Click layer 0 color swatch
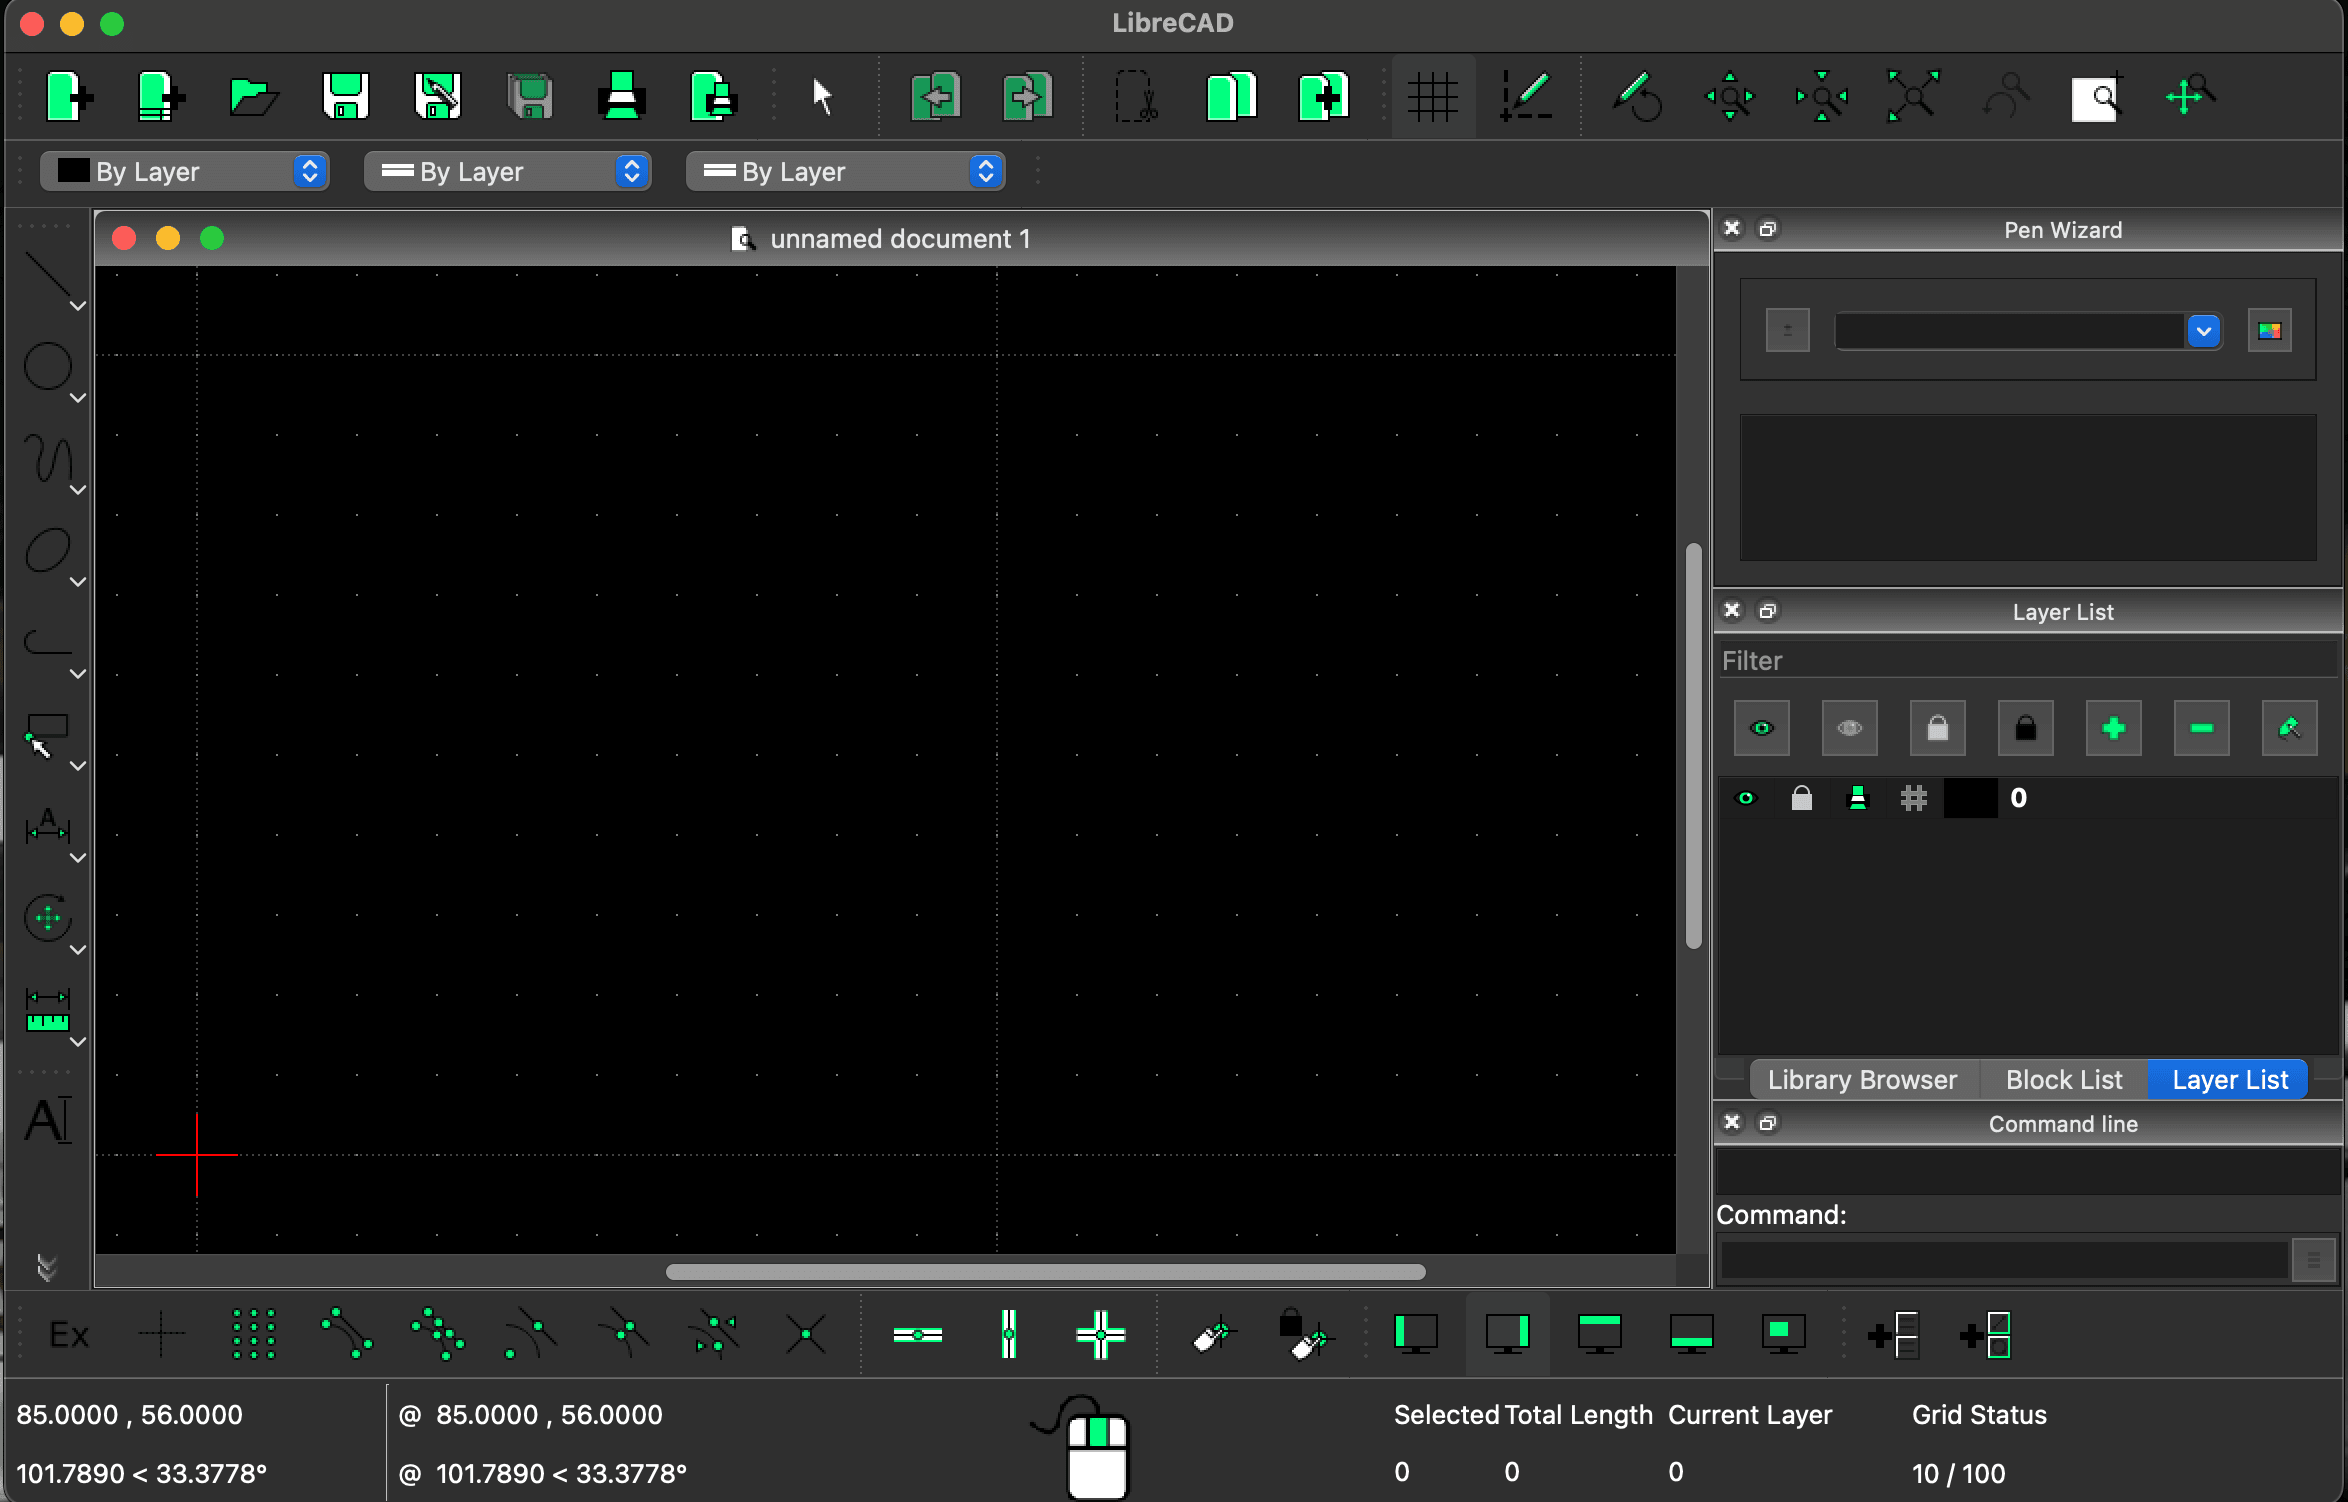The height and width of the screenshot is (1502, 2348). pos(1970,798)
